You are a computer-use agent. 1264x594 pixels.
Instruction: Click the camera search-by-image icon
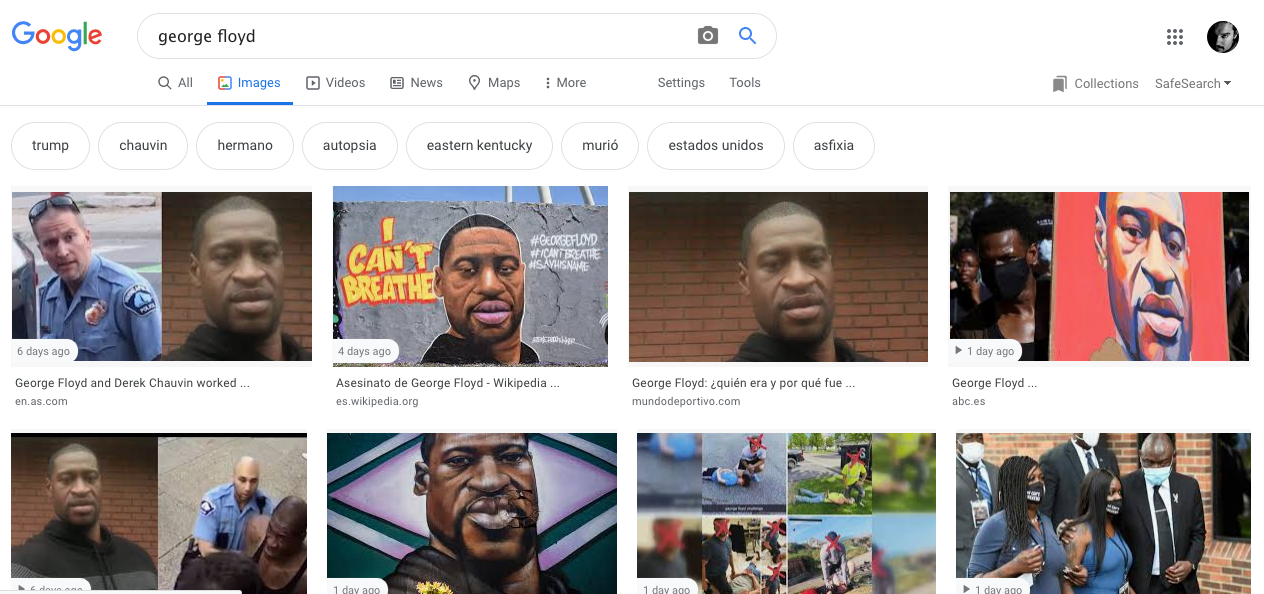pyautogui.click(x=708, y=36)
